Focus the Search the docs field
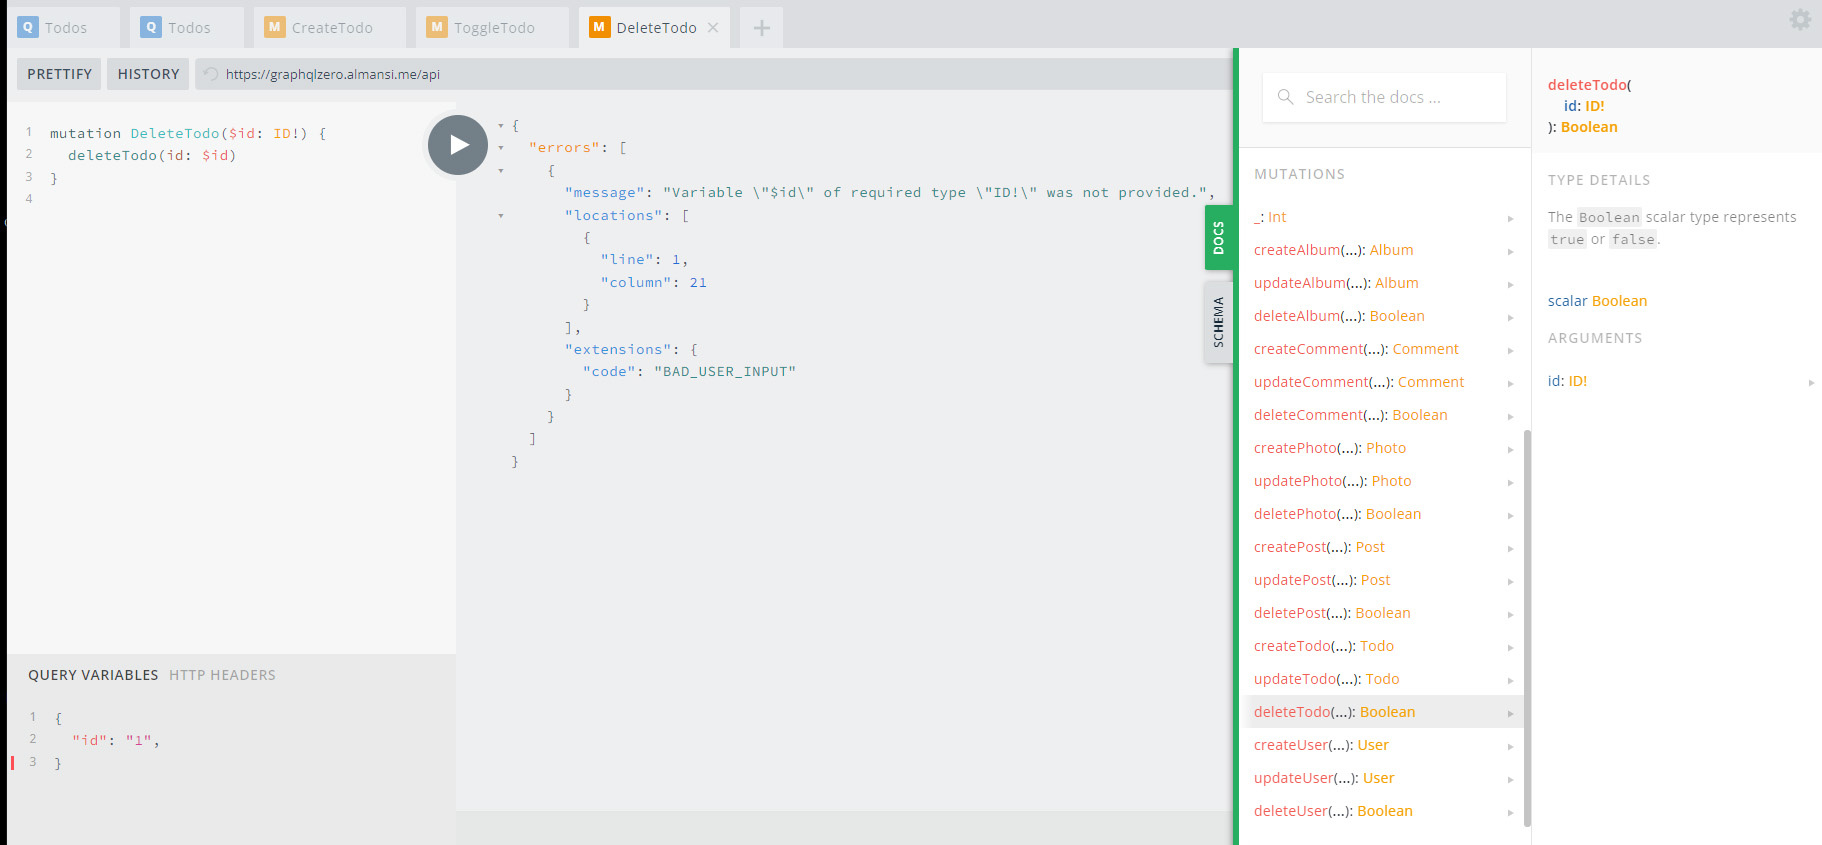Image resolution: width=1822 pixels, height=845 pixels. [x=1384, y=97]
